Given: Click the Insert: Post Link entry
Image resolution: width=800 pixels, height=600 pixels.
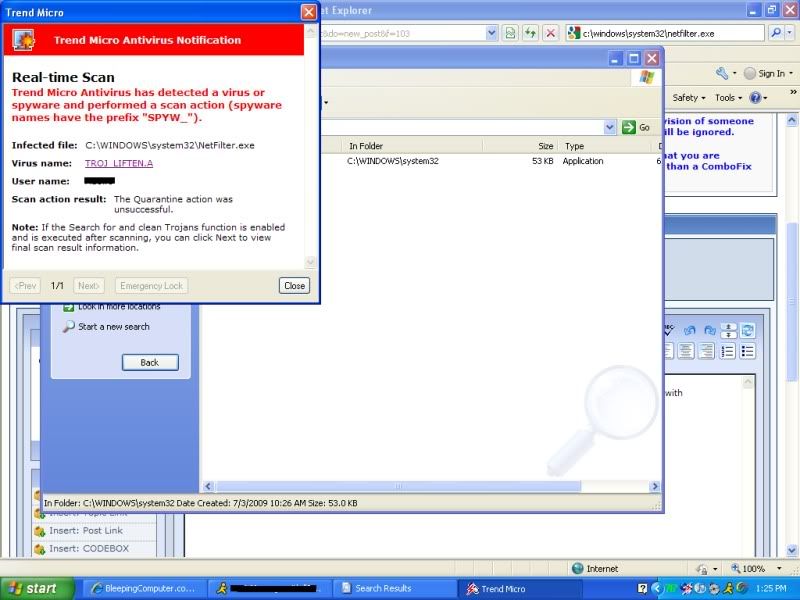Looking at the screenshot, I should (x=86, y=531).
